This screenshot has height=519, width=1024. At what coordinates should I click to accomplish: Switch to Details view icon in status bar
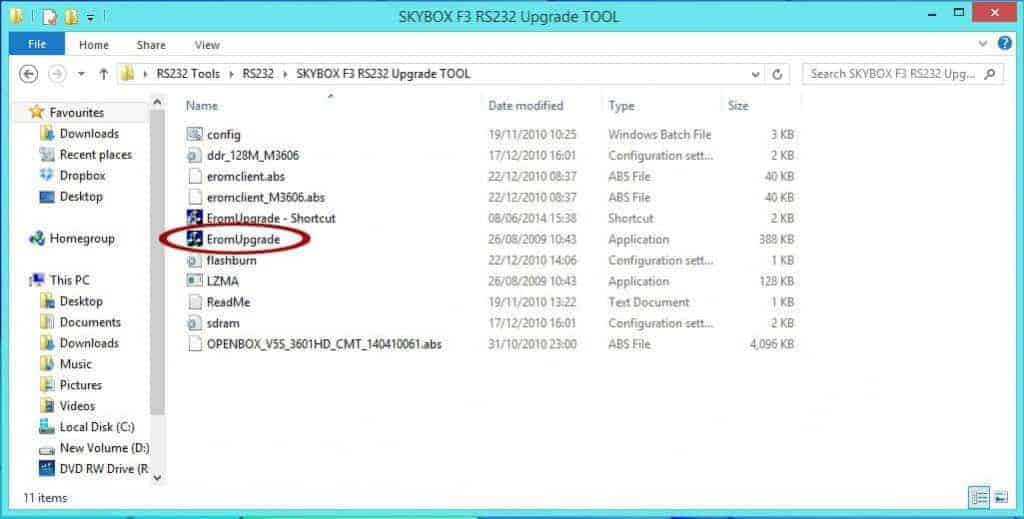(x=979, y=497)
